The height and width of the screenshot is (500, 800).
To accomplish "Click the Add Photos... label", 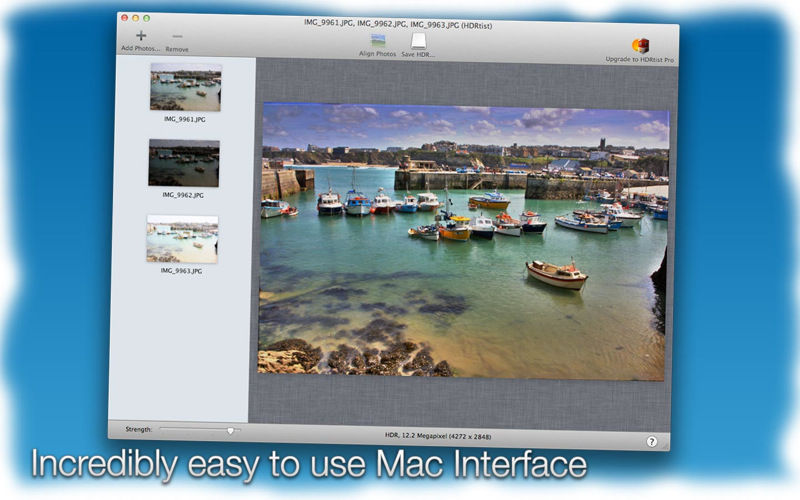I will pyautogui.click(x=141, y=48).
